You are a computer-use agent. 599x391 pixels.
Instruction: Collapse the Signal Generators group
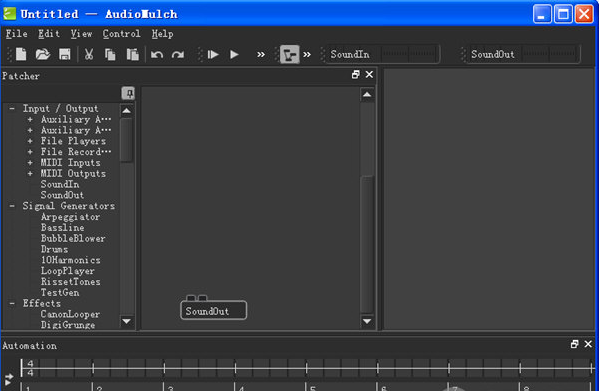pos(12,206)
